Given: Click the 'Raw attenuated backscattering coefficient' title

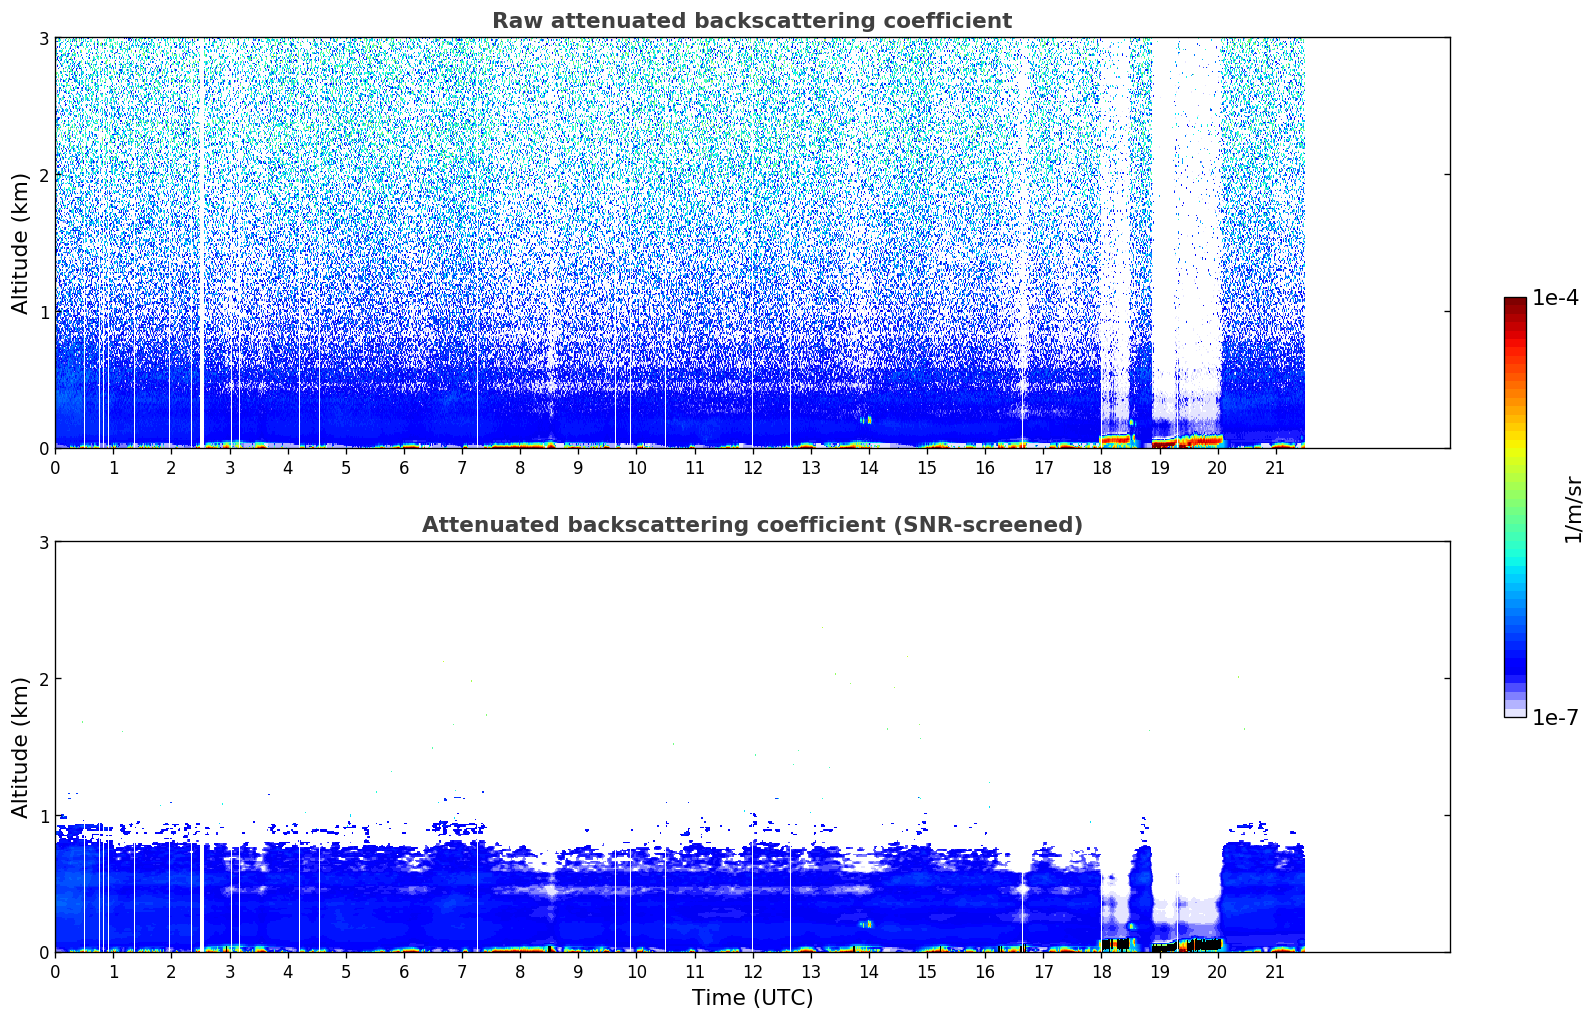Looking at the screenshot, I should tap(752, 21).
